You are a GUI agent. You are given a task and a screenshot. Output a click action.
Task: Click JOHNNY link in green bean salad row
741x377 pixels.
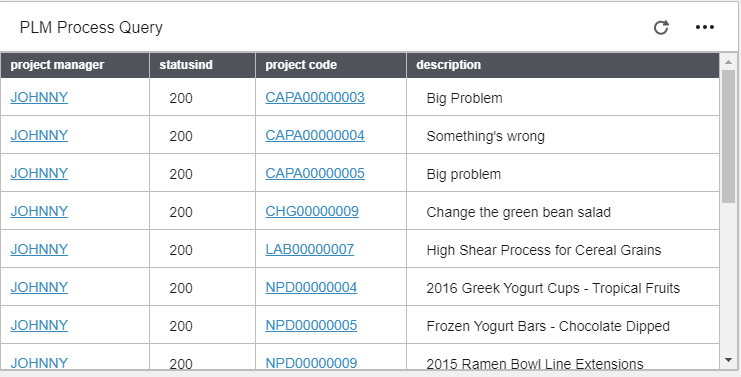[x=39, y=211]
